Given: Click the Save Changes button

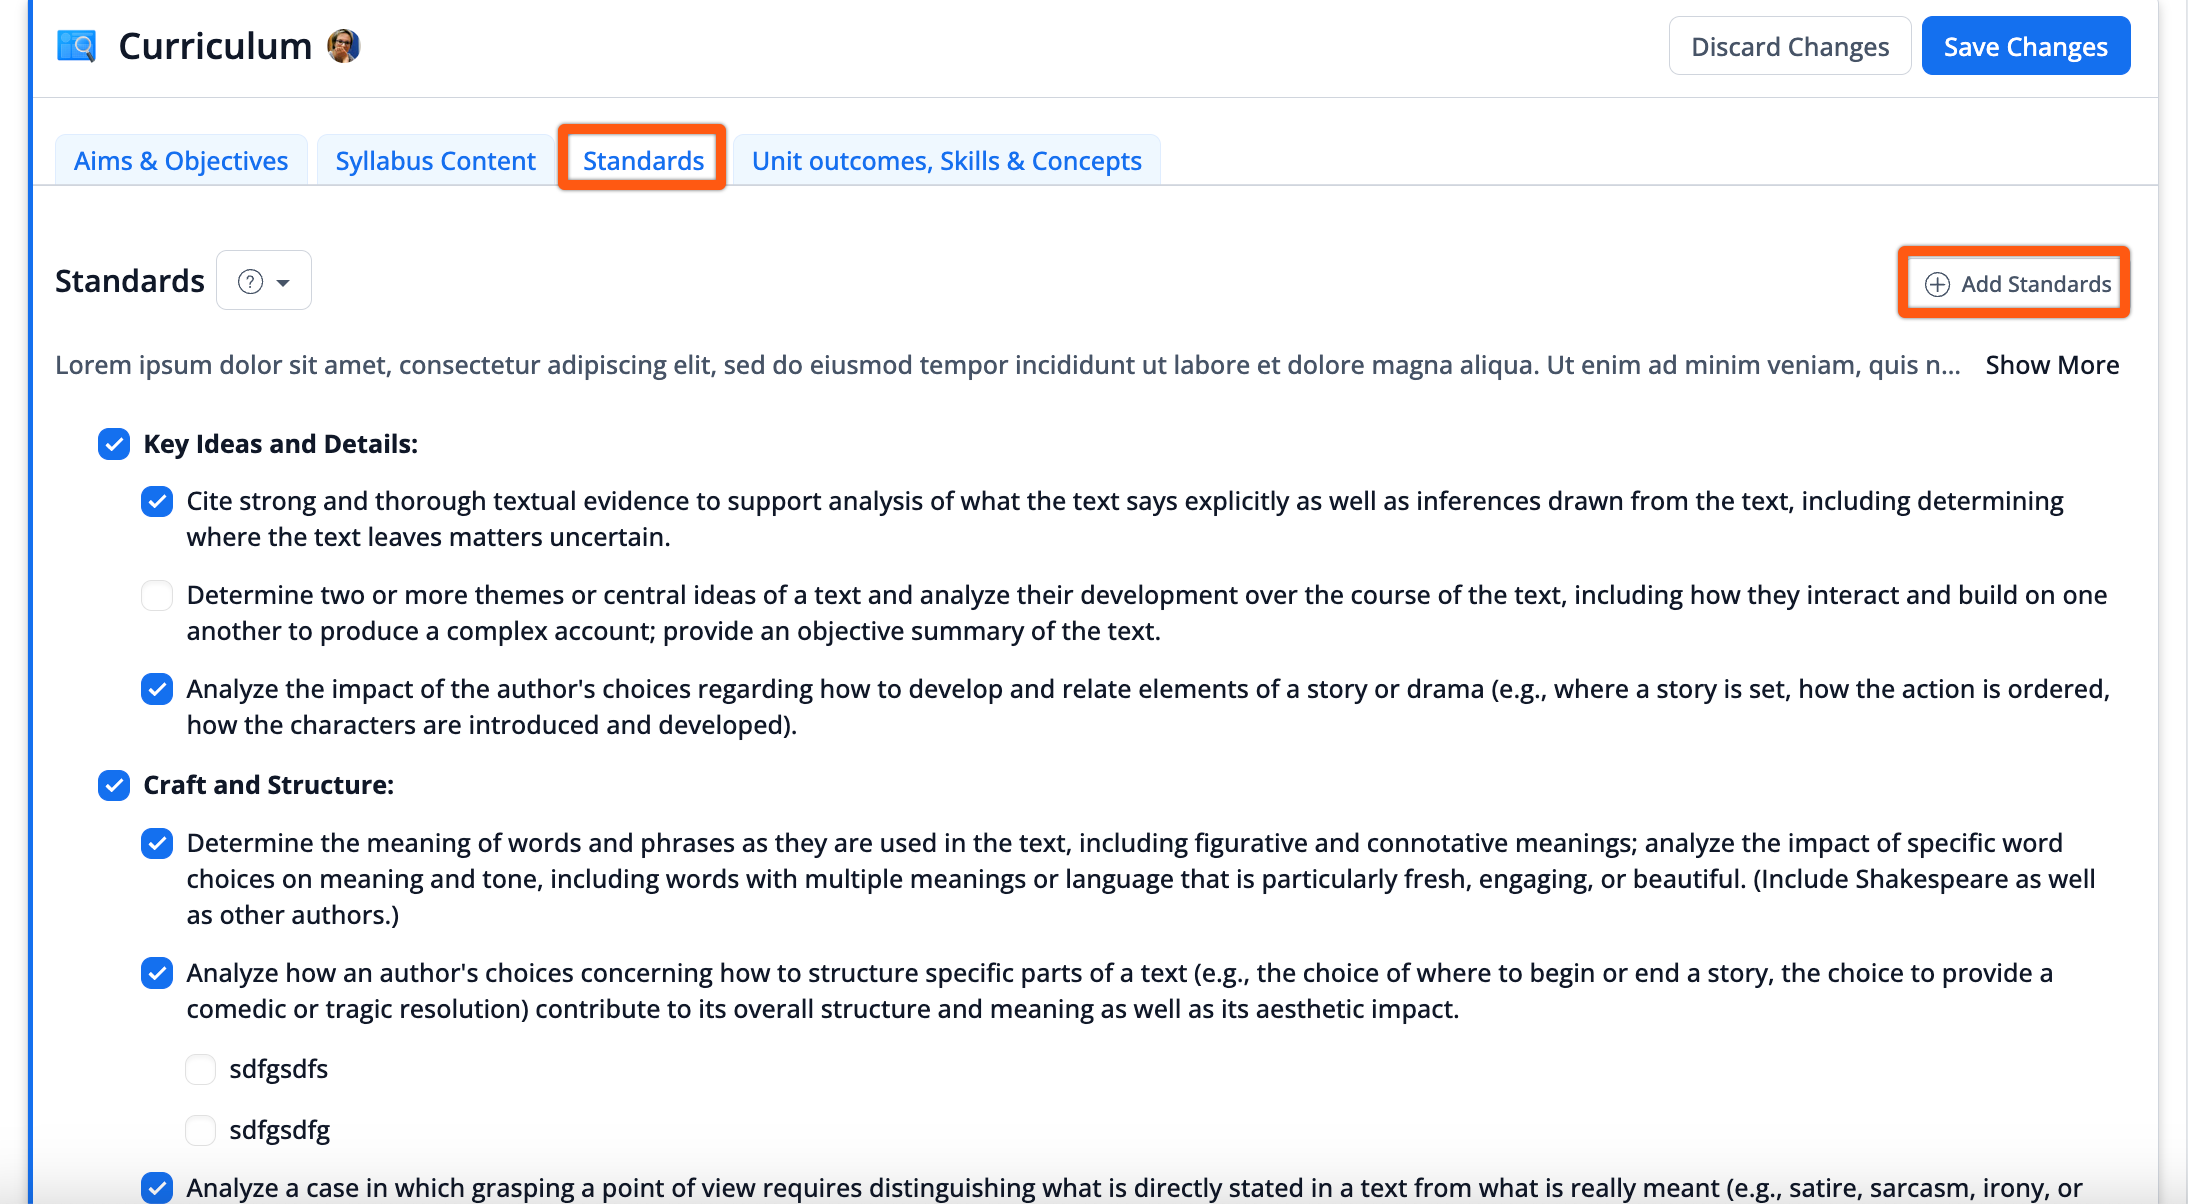Looking at the screenshot, I should [x=2026, y=45].
